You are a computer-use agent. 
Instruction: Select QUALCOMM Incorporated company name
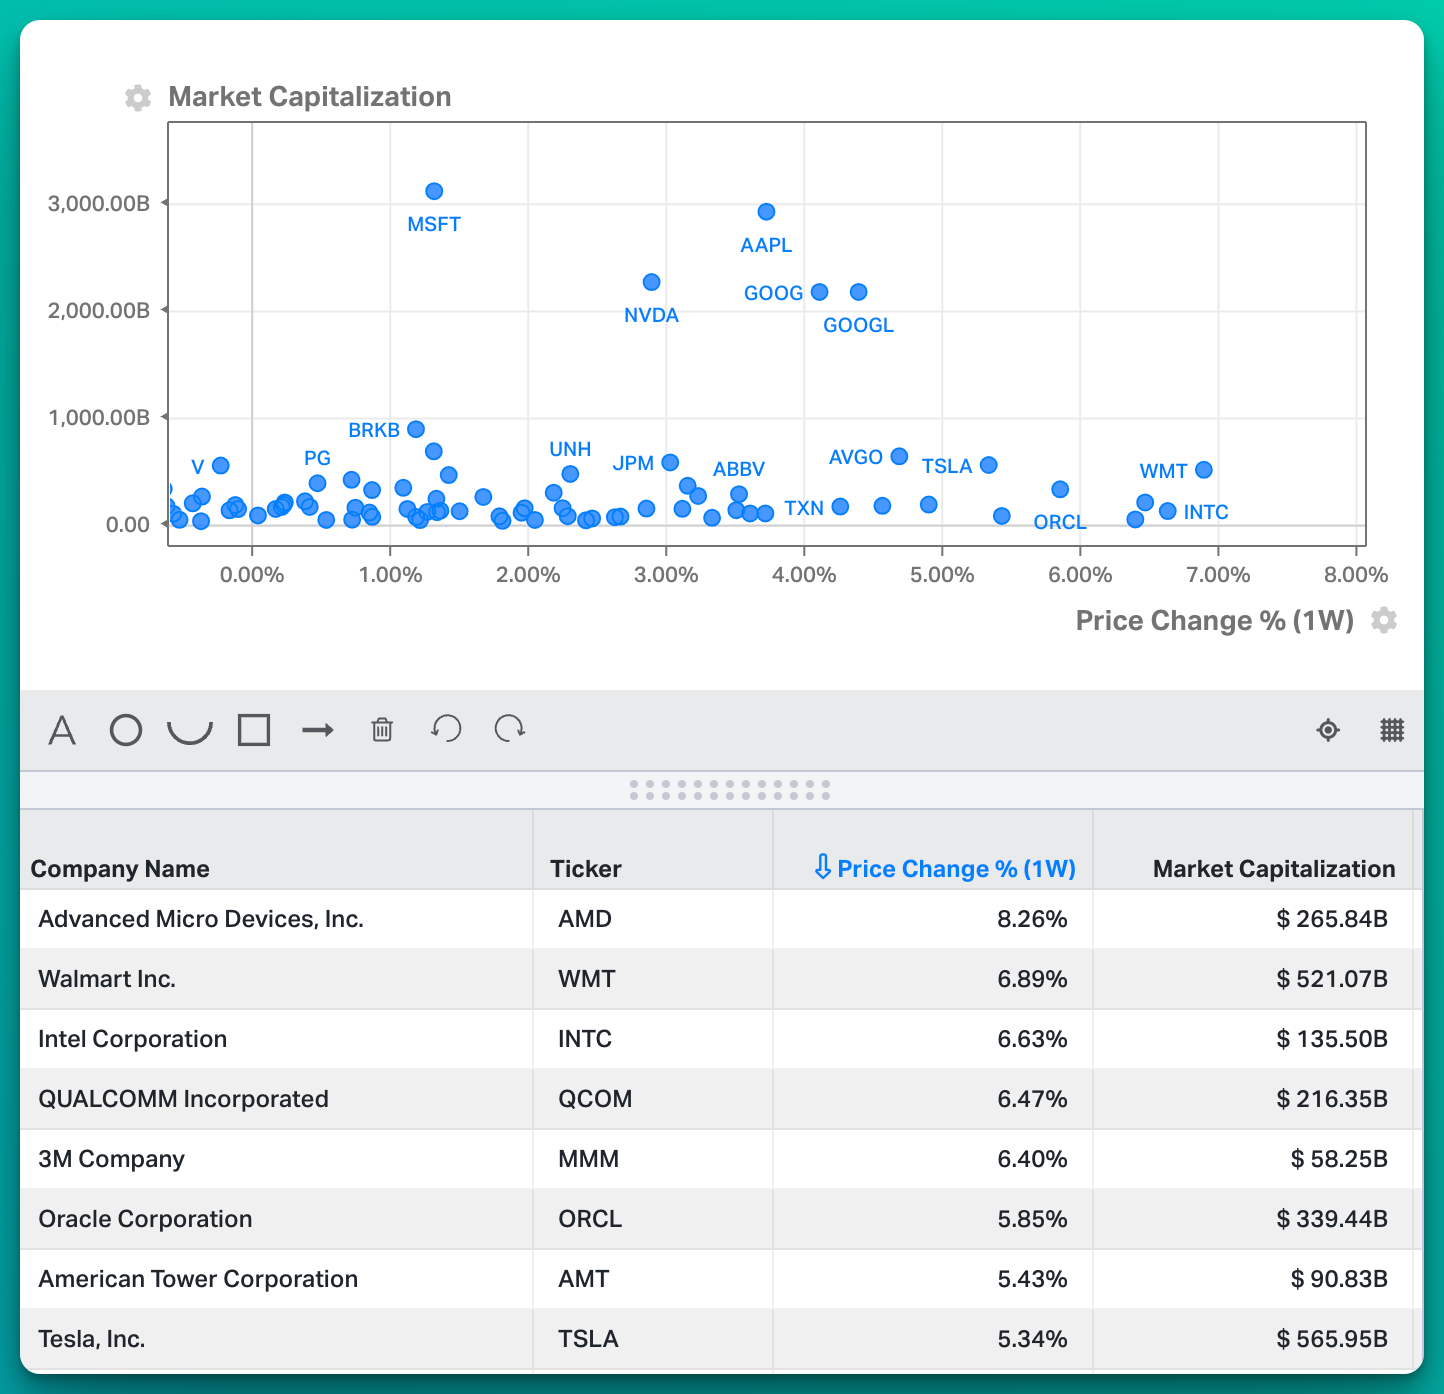click(183, 1099)
